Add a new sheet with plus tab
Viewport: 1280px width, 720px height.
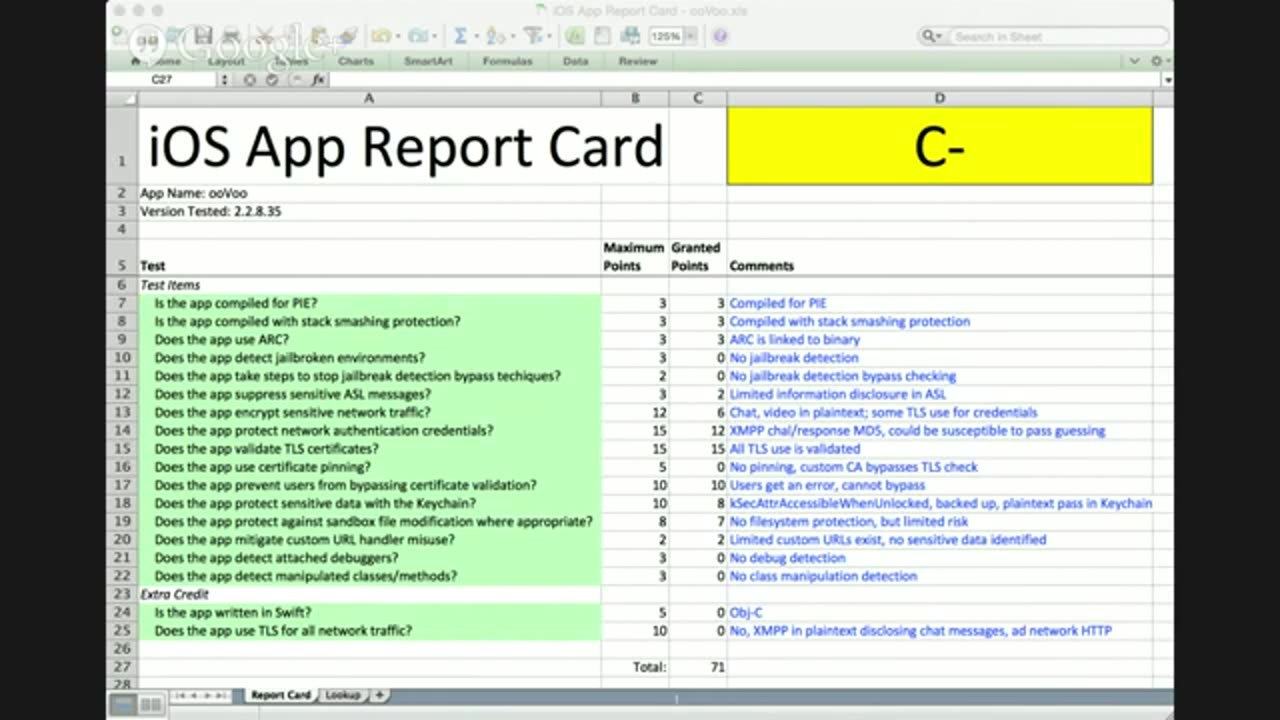click(379, 695)
